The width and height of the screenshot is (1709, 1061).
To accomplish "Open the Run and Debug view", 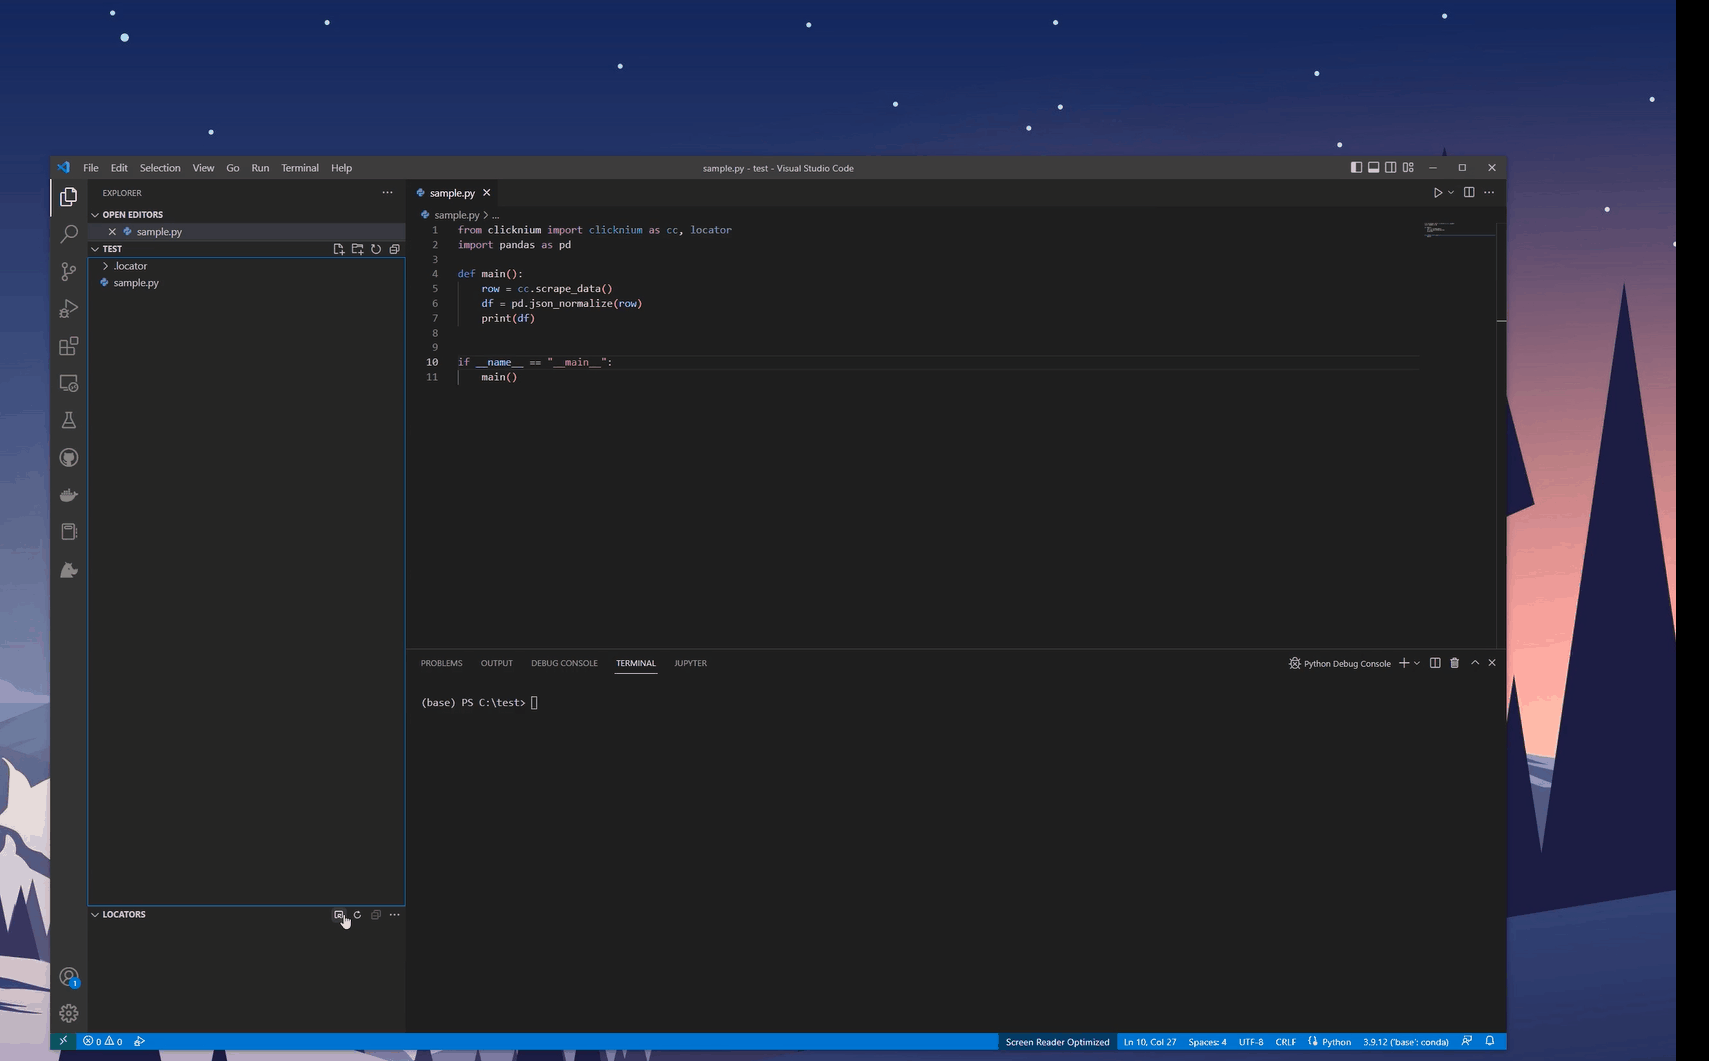I will pyautogui.click(x=68, y=309).
